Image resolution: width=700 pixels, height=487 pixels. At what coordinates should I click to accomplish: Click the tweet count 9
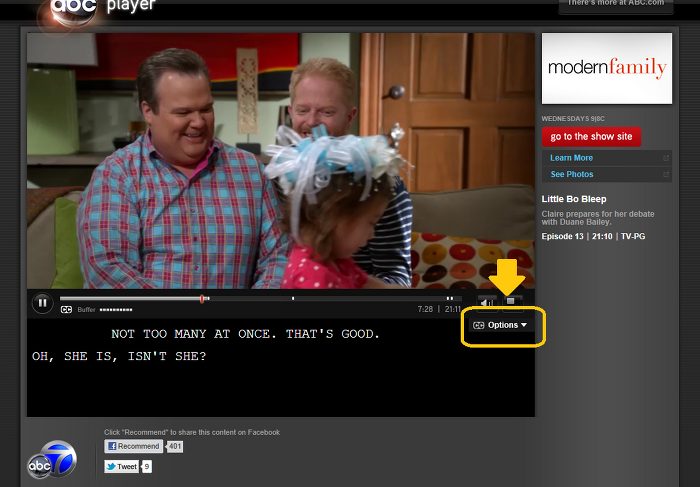(x=147, y=467)
